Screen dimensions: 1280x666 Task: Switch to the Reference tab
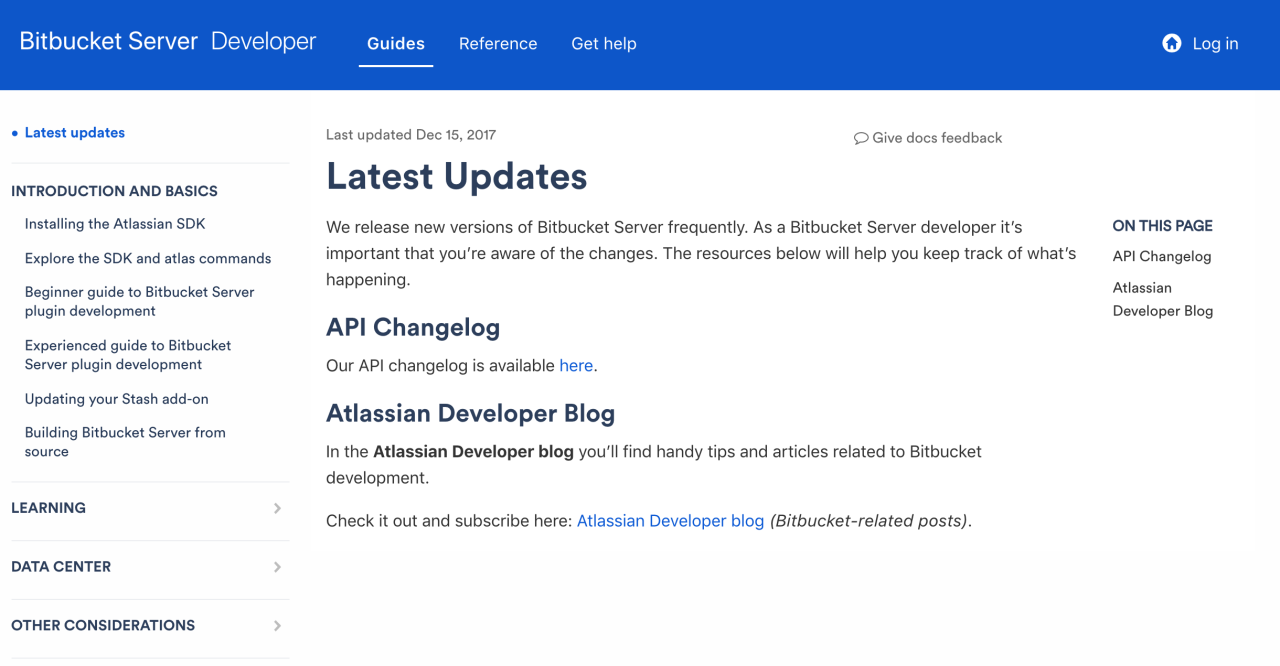click(498, 44)
